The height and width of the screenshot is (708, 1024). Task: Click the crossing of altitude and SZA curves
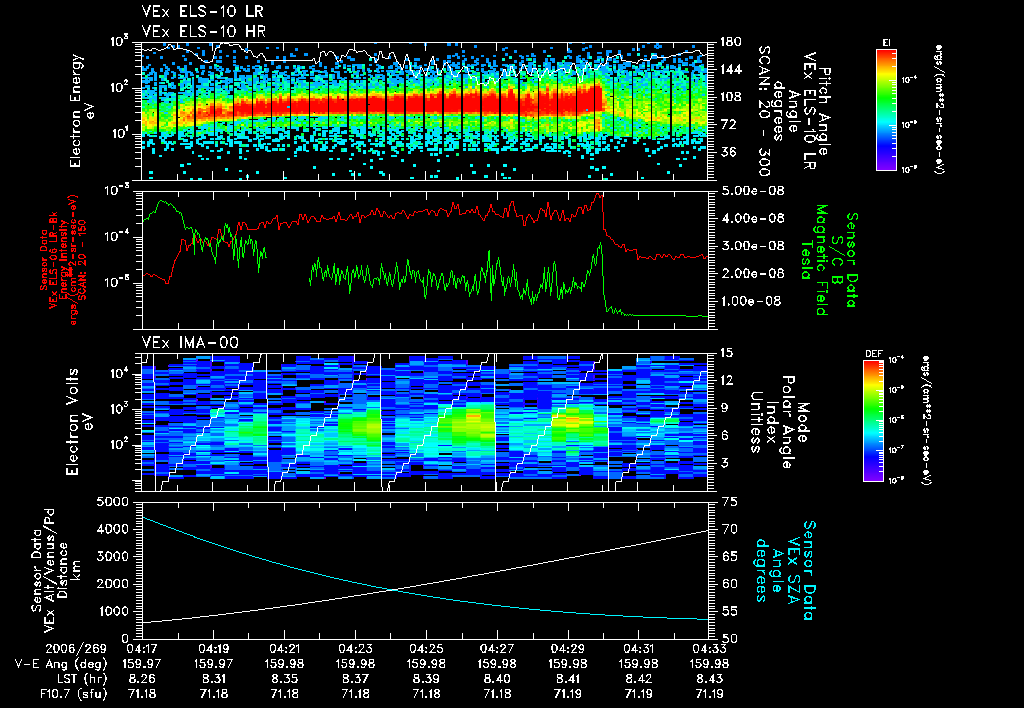coord(392,590)
